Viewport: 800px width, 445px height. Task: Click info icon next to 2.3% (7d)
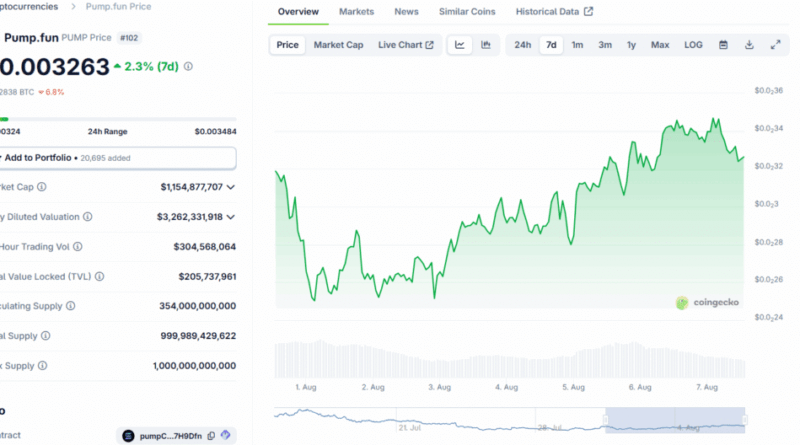(x=188, y=66)
